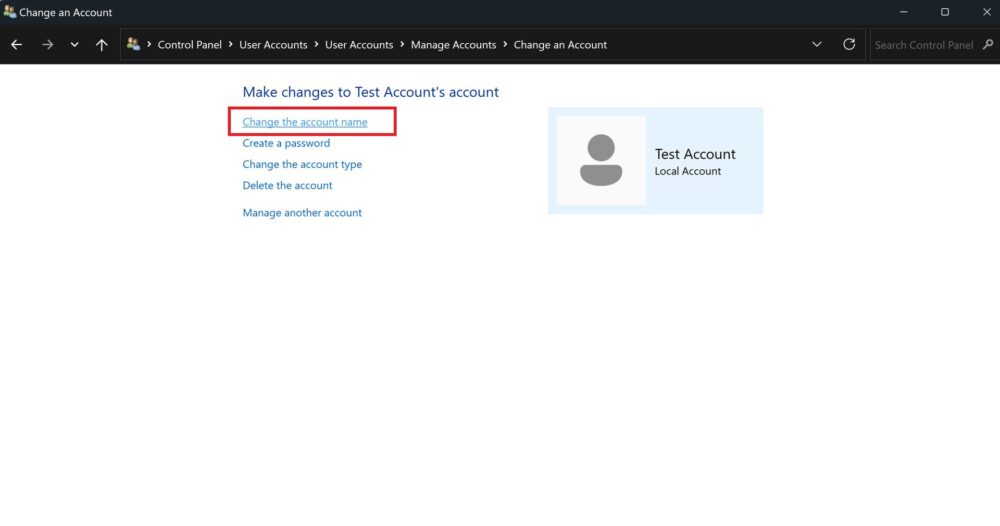Click the magnifier icon in search box

988,45
